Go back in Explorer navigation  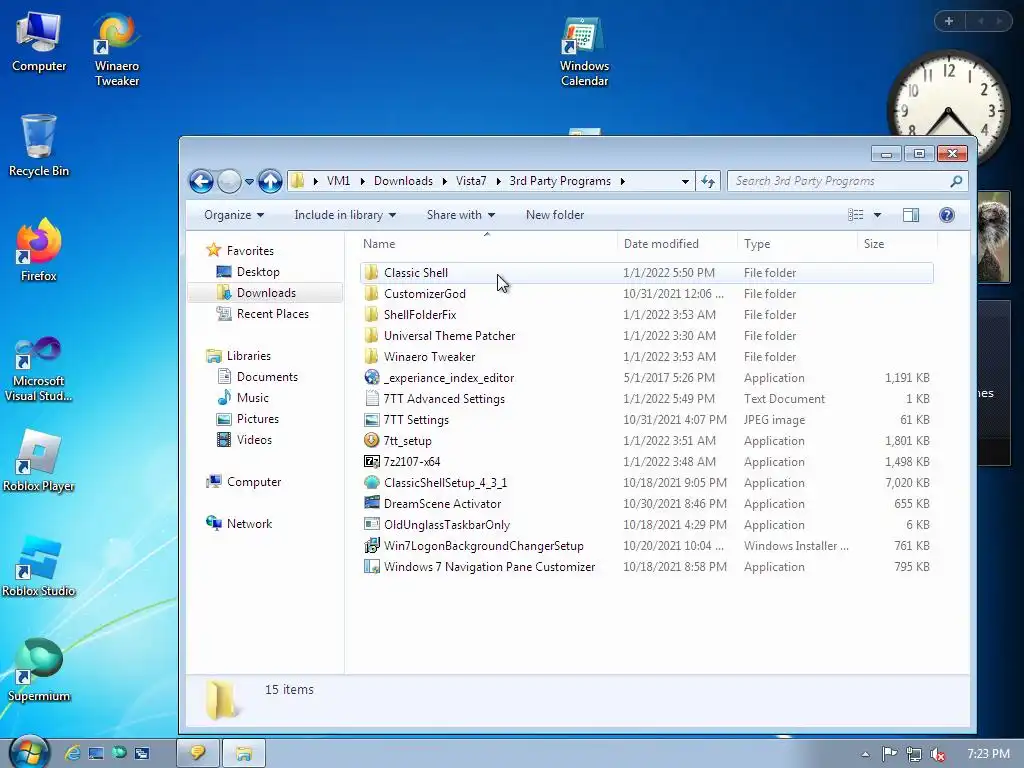tap(201, 181)
